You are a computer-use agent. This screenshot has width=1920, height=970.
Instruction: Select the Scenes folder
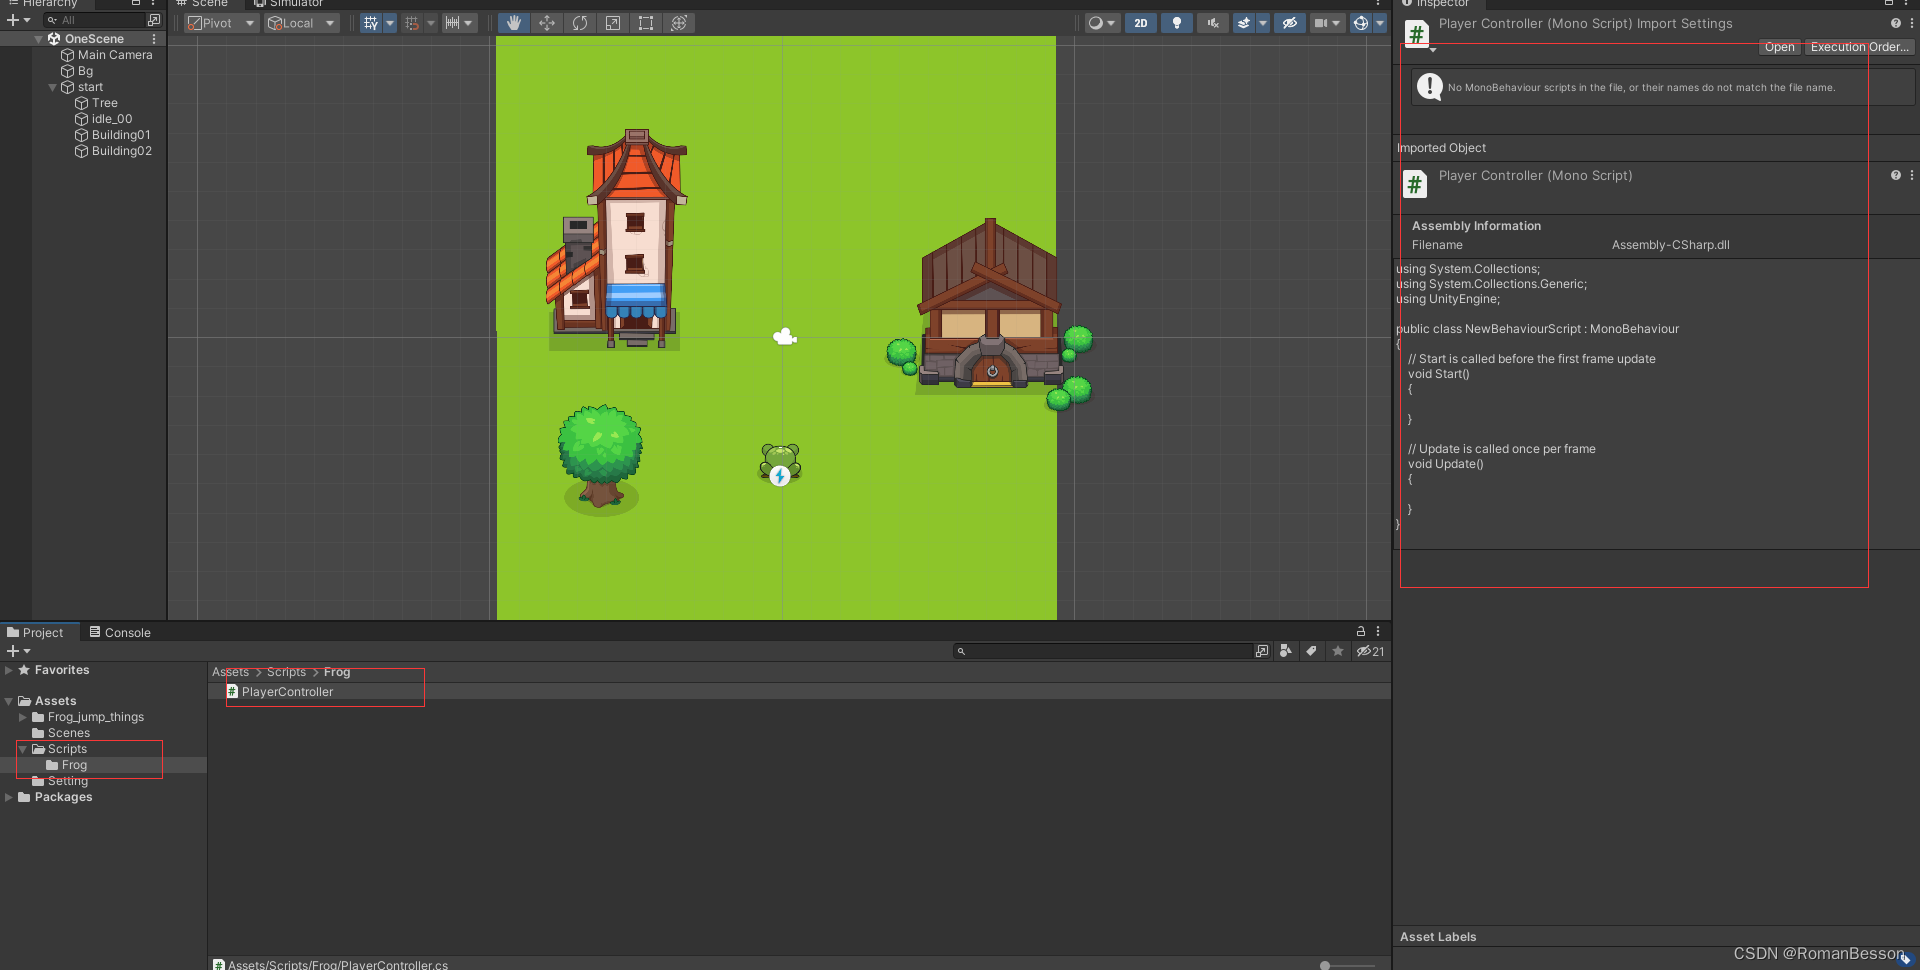(x=61, y=733)
